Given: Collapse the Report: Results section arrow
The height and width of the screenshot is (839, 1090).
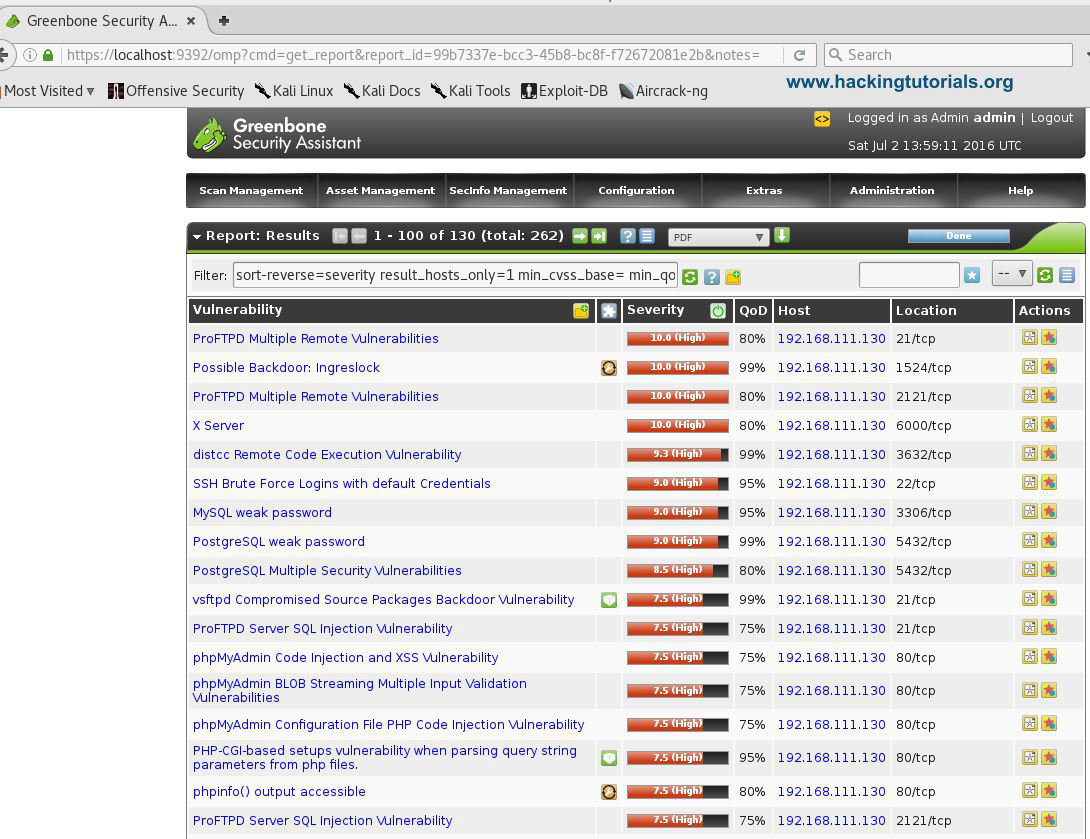Looking at the screenshot, I should point(197,237).
